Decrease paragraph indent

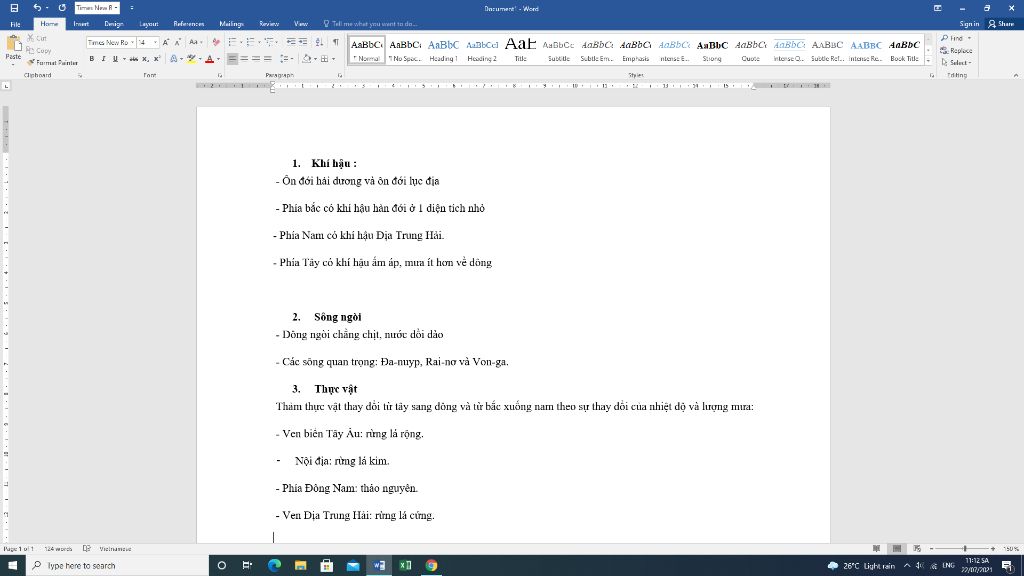[x=291, y=42]
